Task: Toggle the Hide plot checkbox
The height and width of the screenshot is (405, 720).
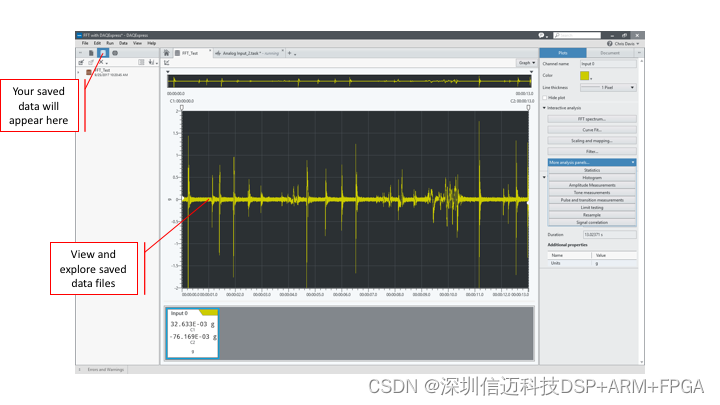Action: [x=546, y=97]
